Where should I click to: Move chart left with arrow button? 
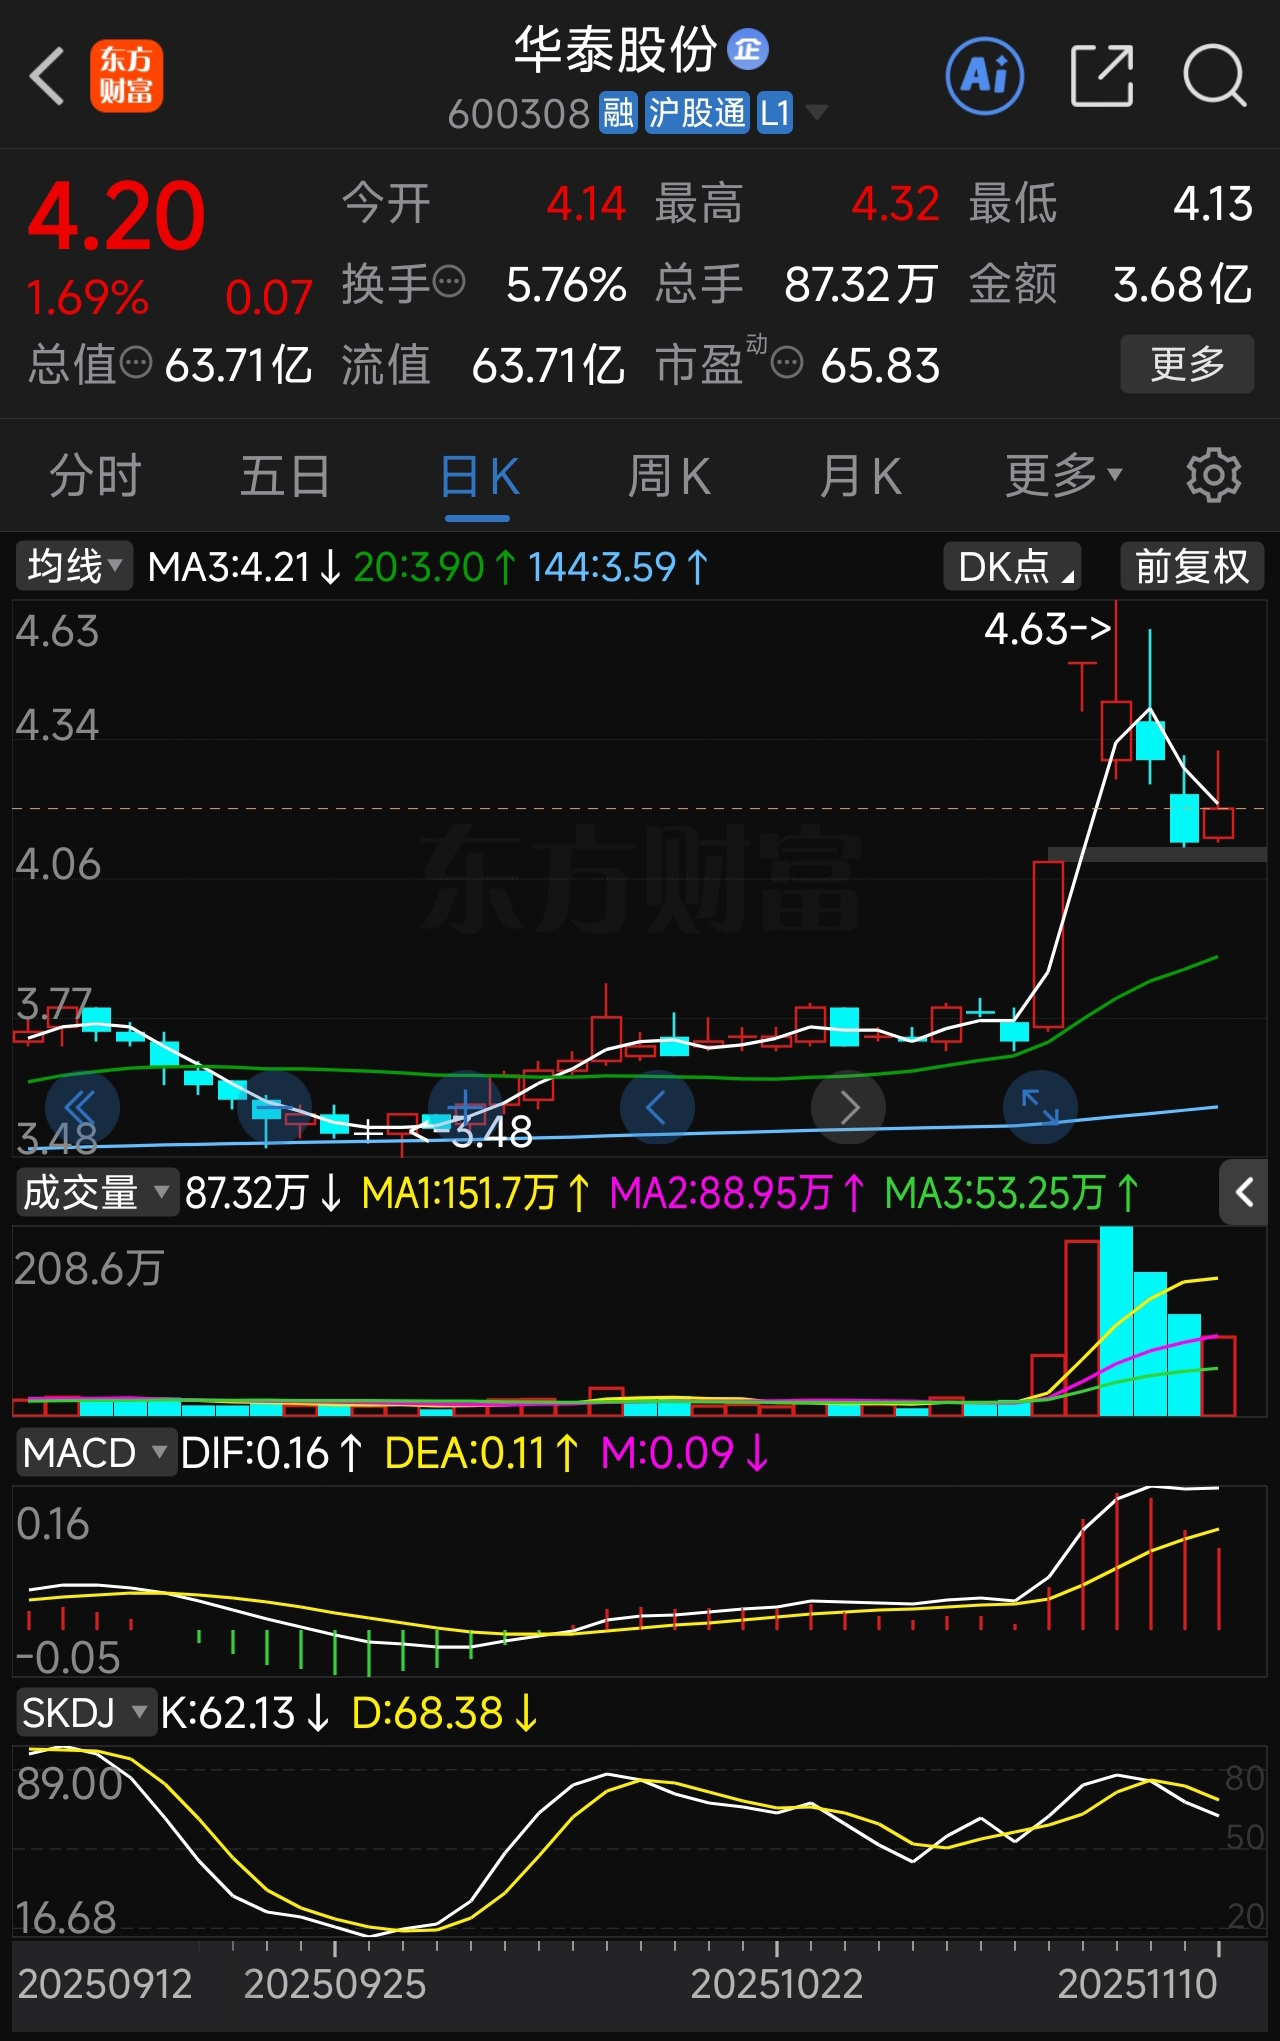click(x=657, y=1107)
